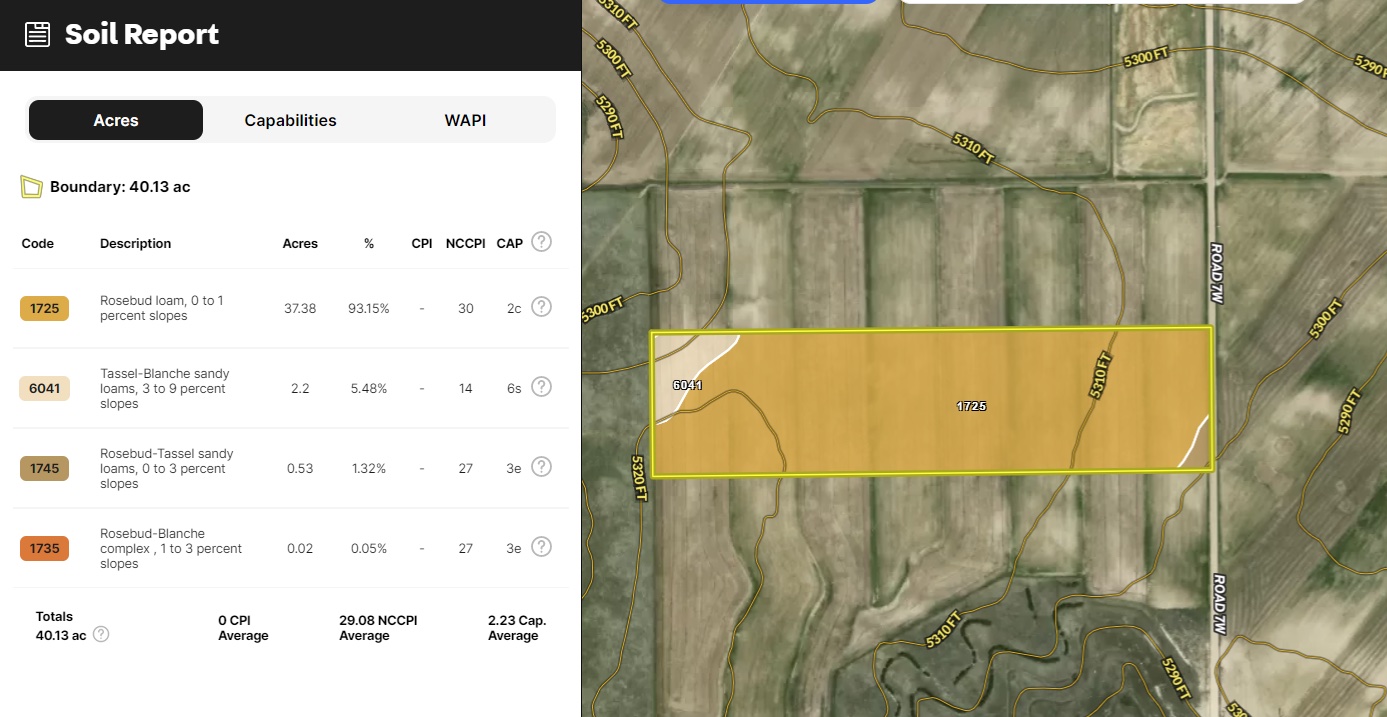Click the Soil Report document icon

37,35
